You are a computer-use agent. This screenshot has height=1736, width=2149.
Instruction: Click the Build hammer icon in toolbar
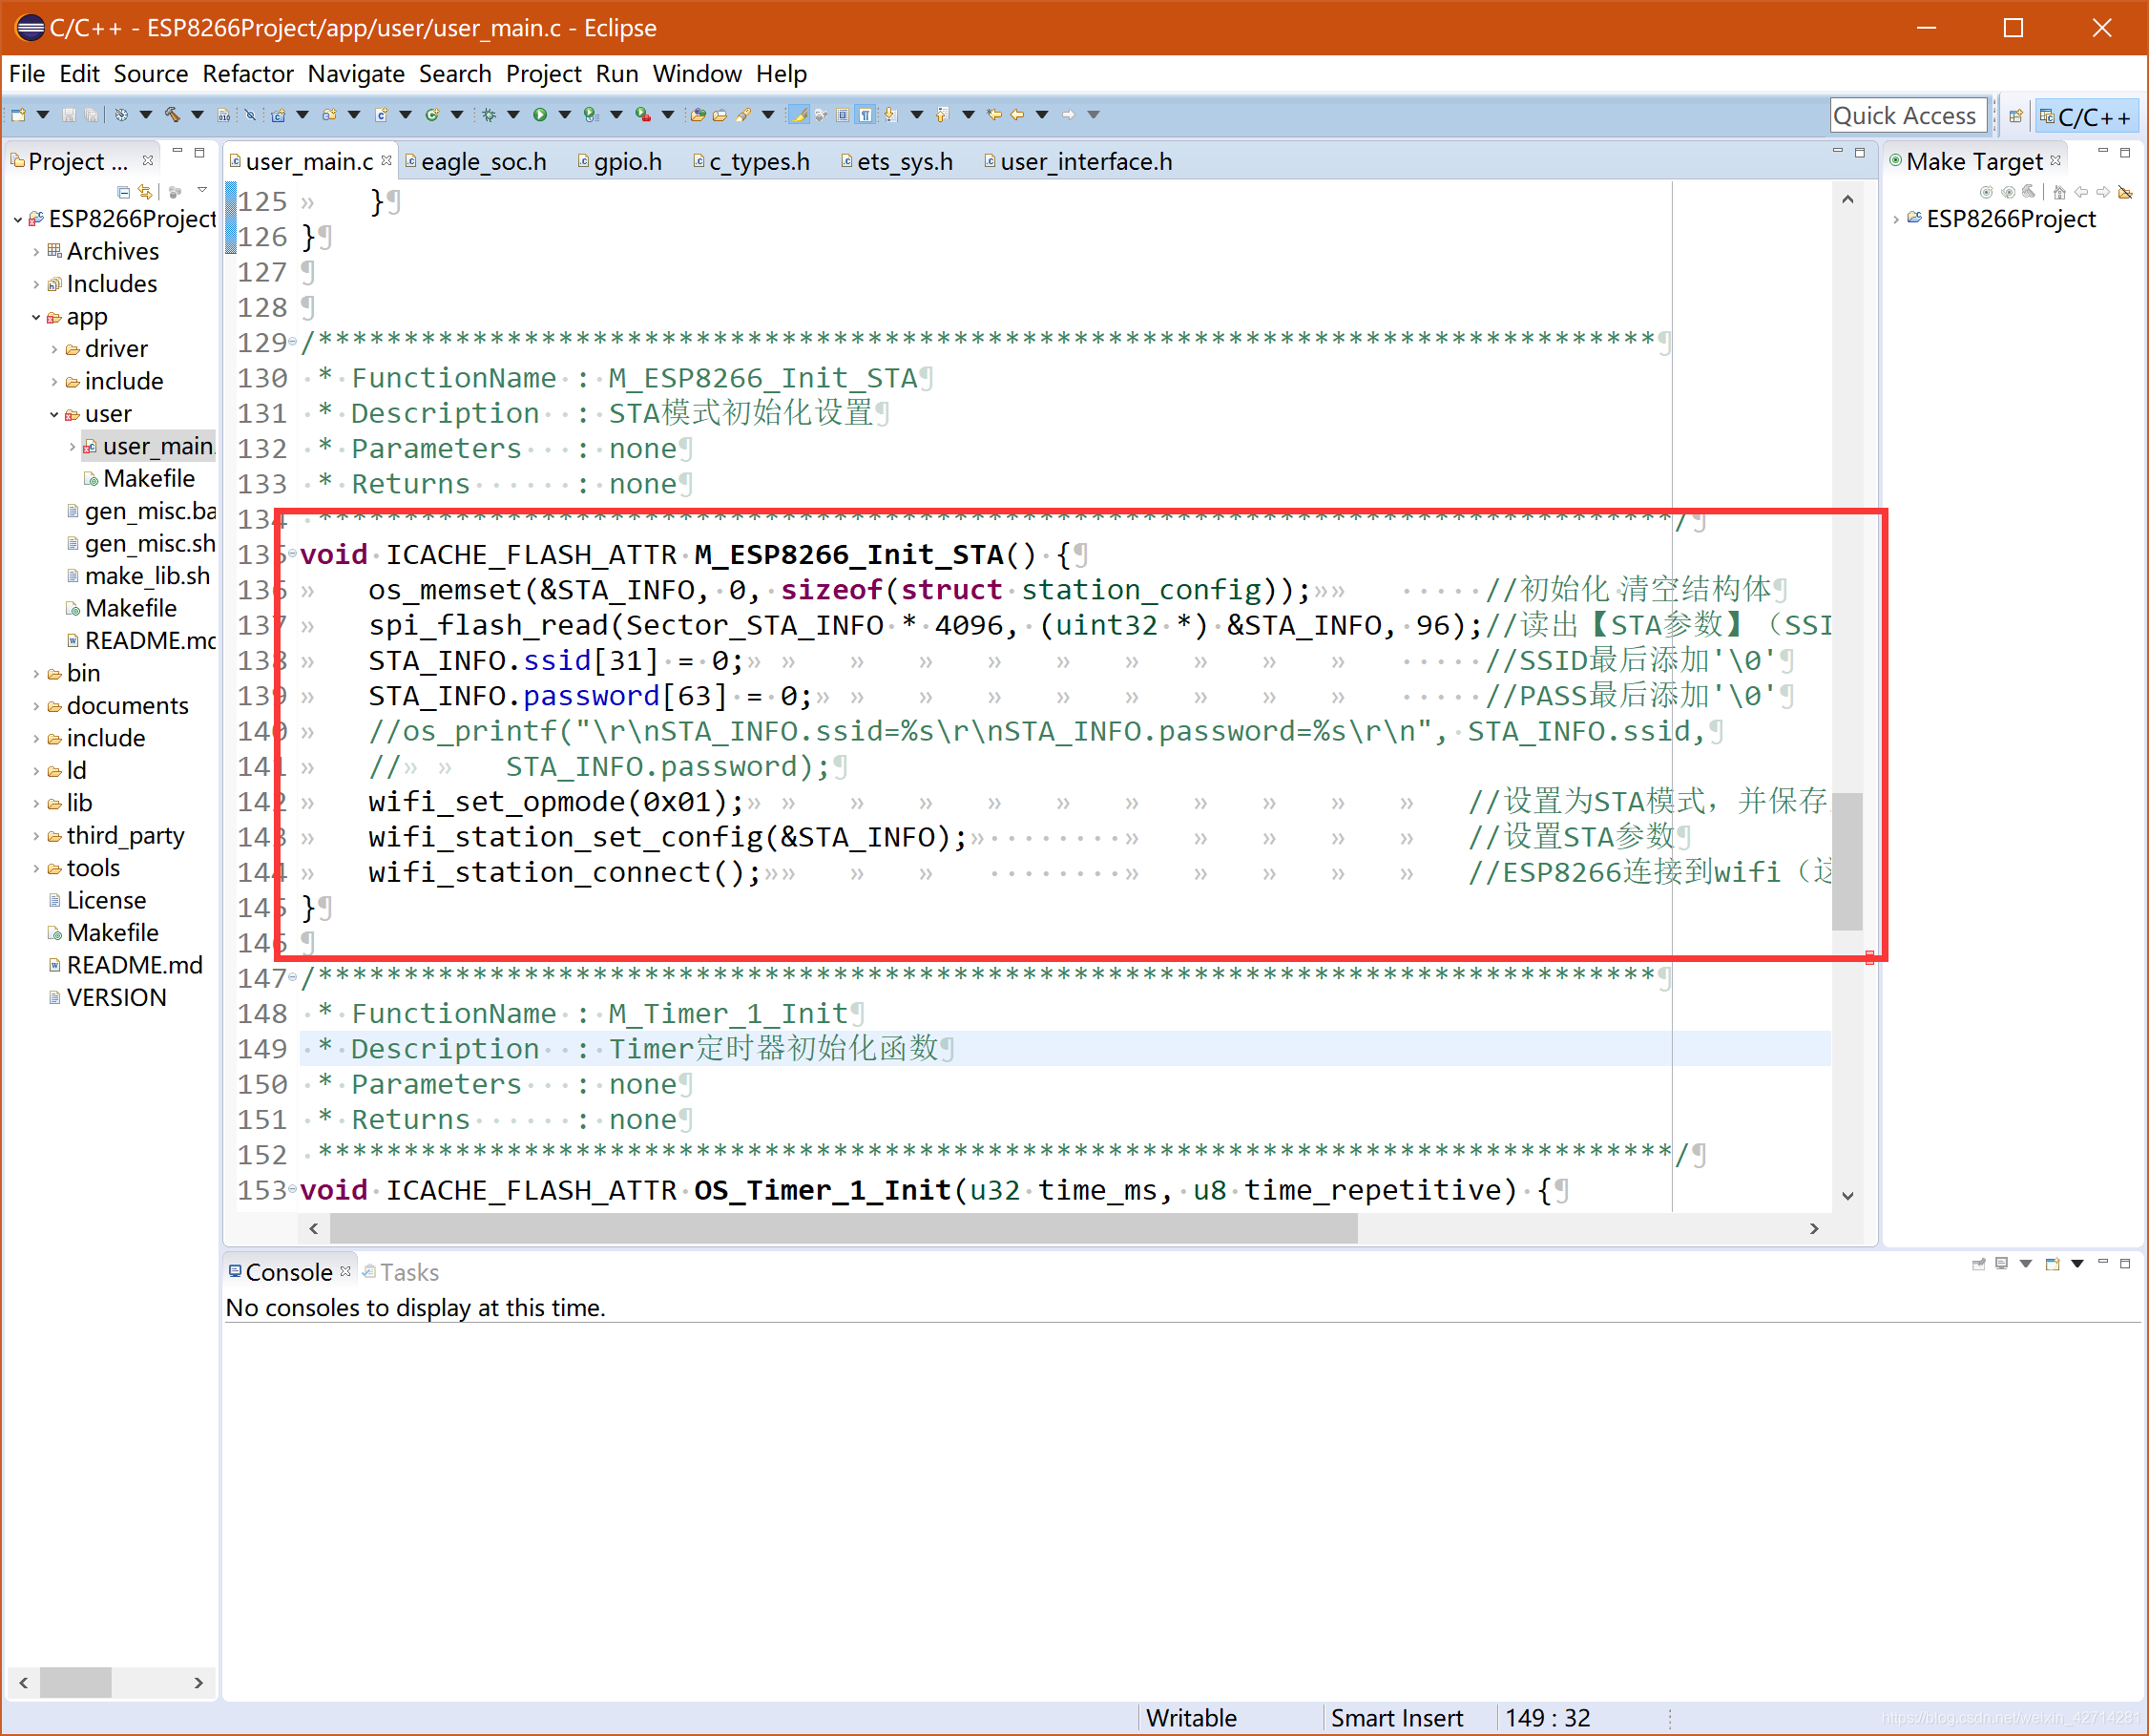pos(172,115)
